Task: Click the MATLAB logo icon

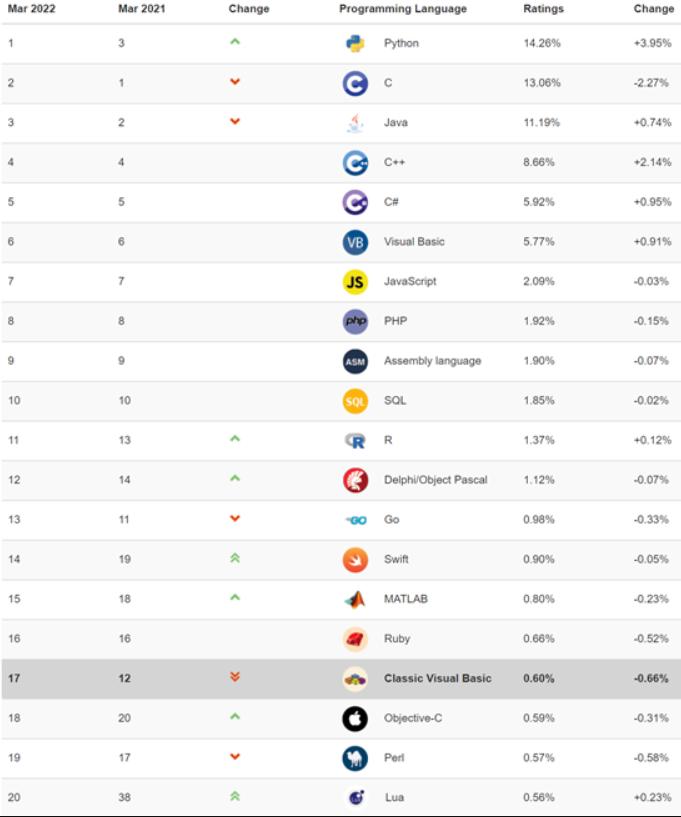Action: [x=355, y=599]
